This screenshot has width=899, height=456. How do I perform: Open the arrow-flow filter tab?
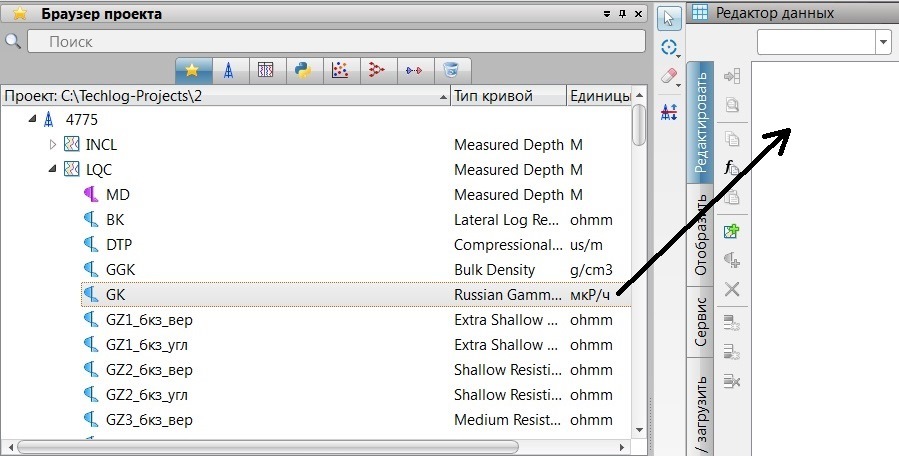(x=414, y=71)
